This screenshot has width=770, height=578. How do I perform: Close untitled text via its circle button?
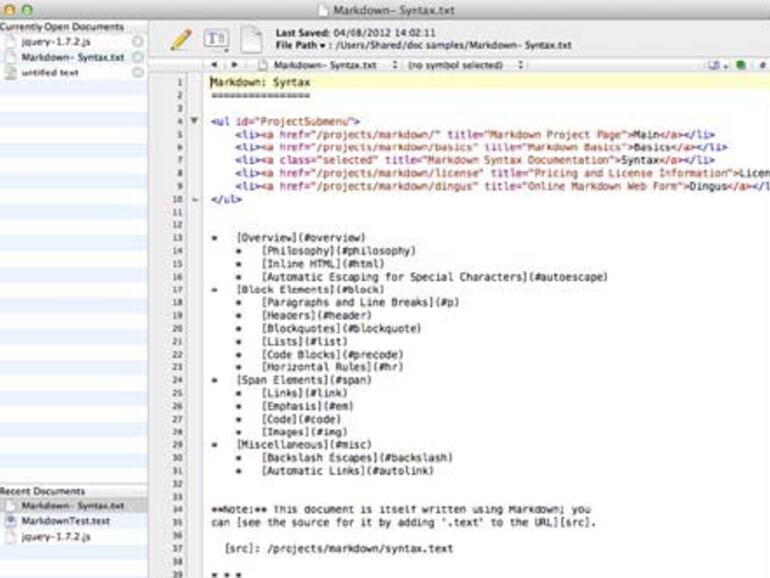pos(137,72)
